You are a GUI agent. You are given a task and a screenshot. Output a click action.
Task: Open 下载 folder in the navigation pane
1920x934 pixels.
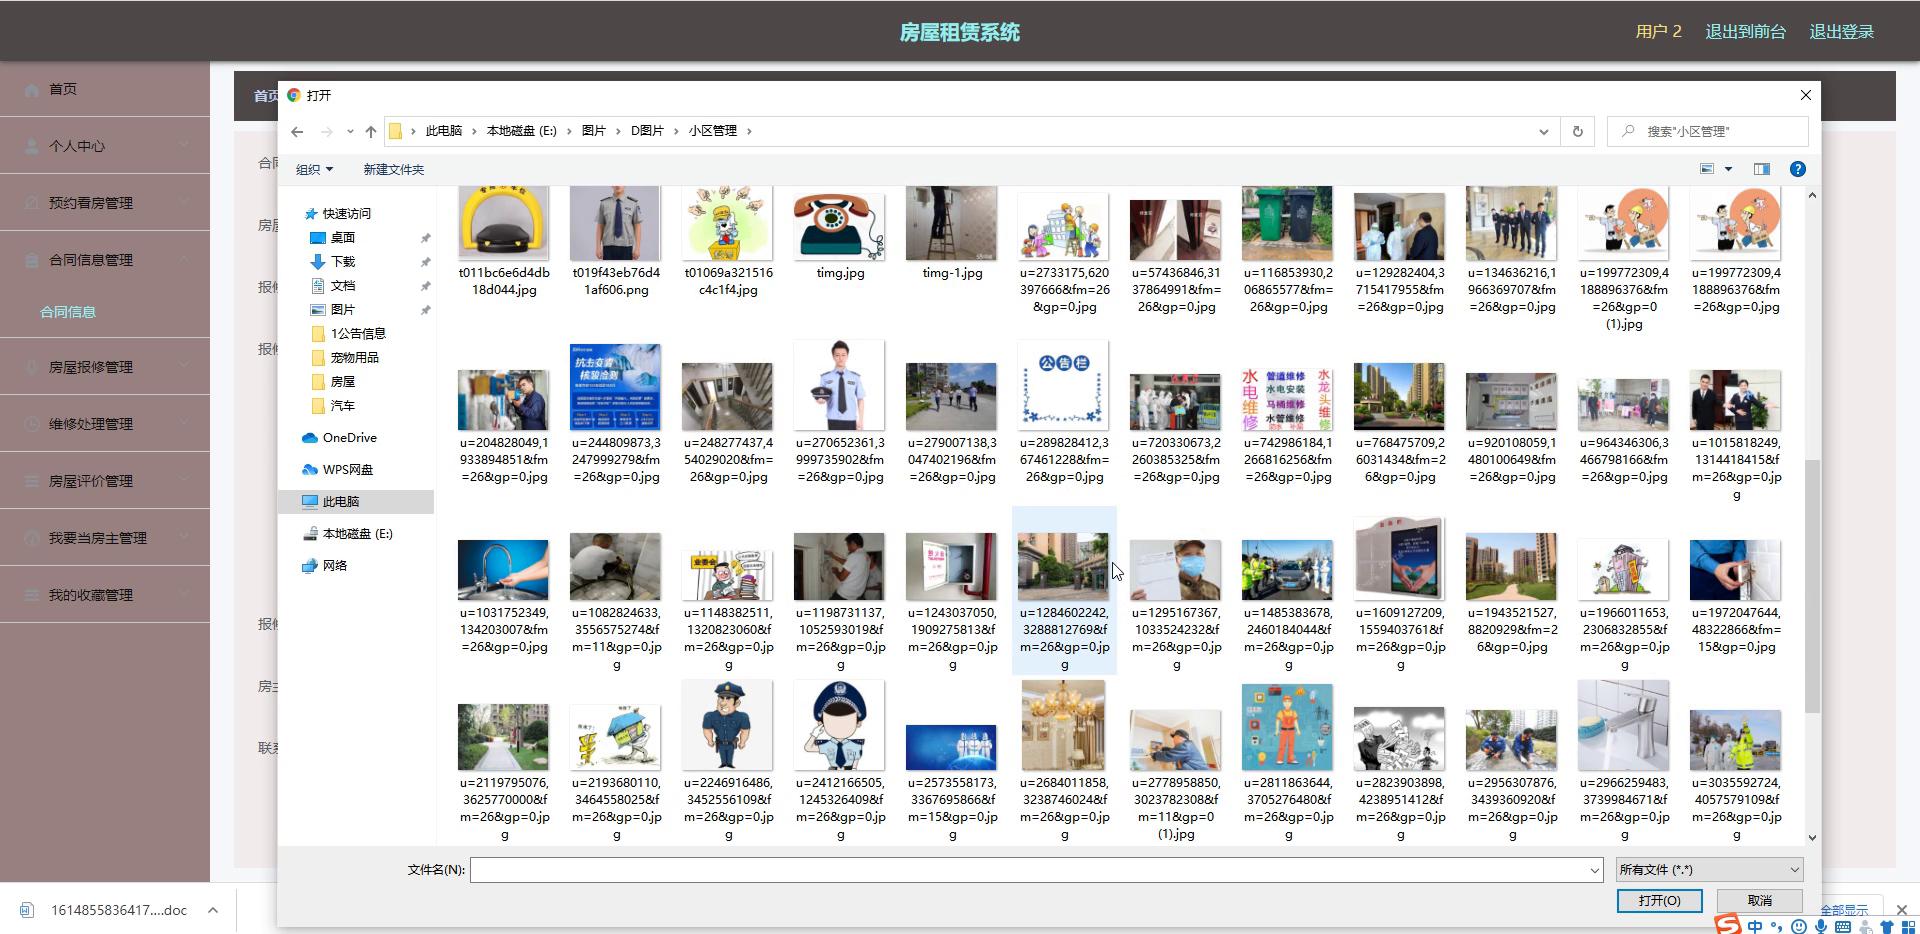[342, 261]
